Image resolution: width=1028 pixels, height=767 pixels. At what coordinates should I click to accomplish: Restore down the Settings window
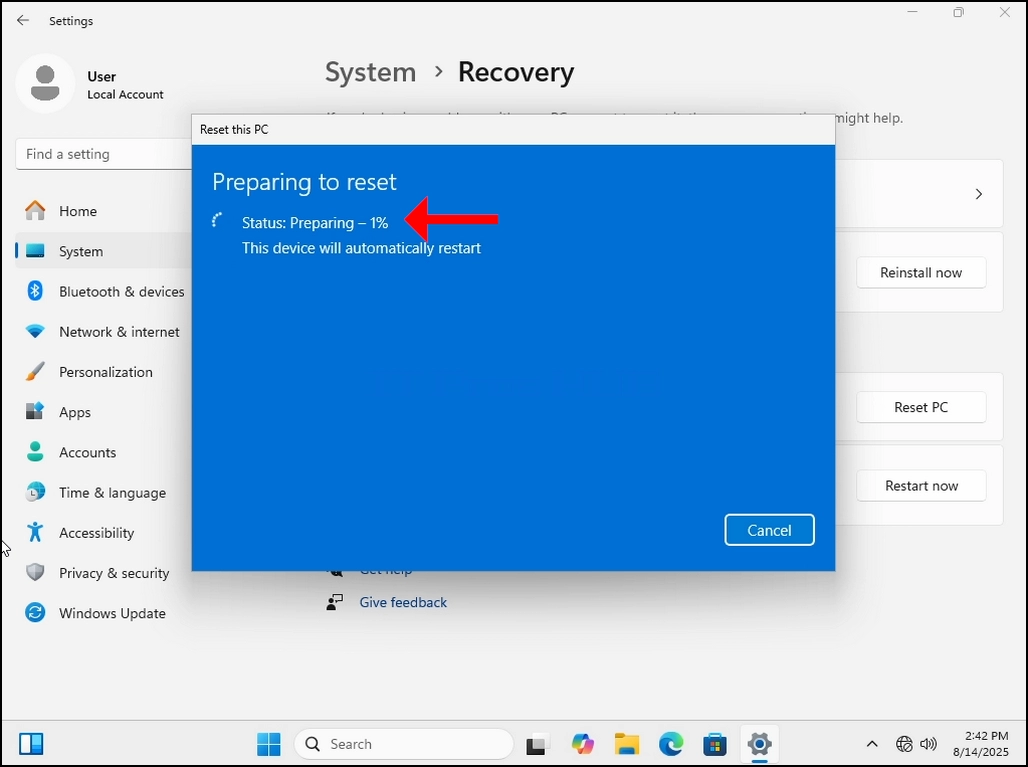[959, 12]
